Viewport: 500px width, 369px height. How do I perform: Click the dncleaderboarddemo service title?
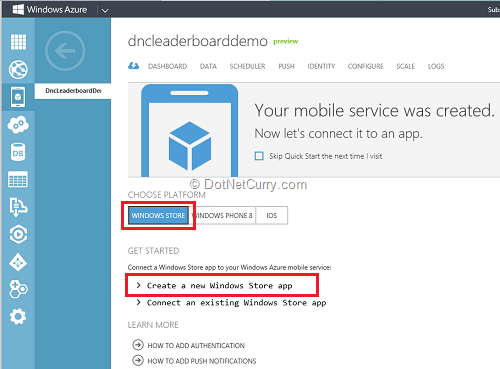tap(198, 41)
